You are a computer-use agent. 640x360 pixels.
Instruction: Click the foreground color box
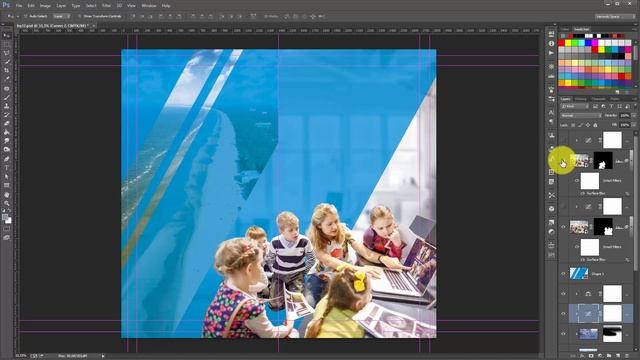(4, 218)
